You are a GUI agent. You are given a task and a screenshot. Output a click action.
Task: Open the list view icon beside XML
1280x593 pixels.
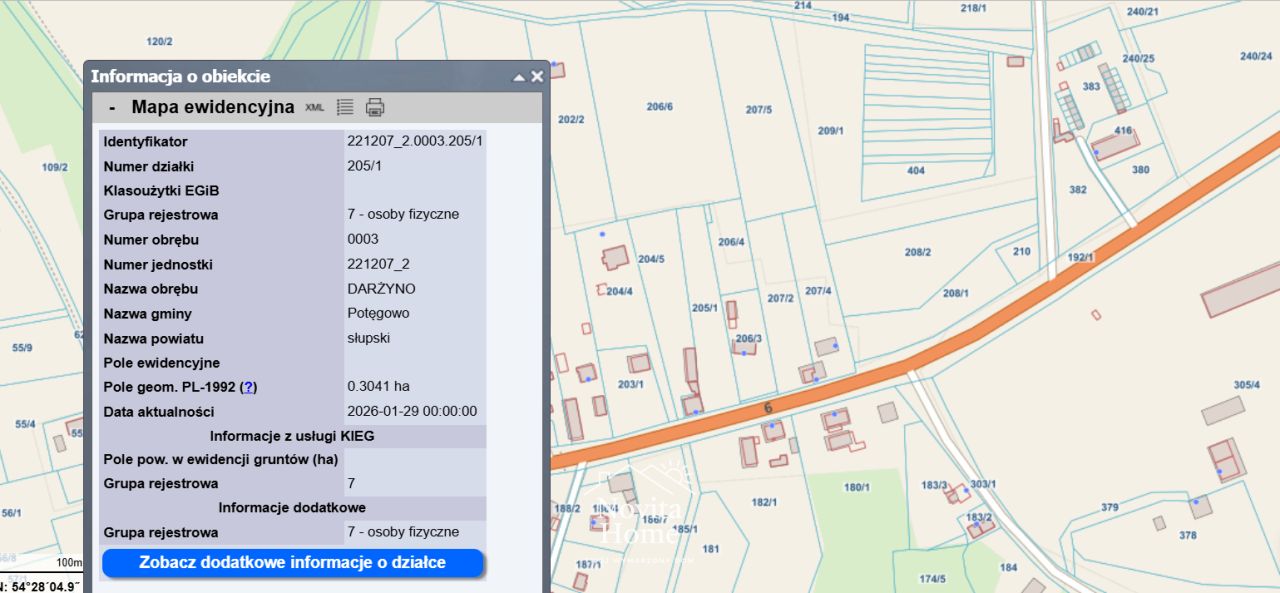click(345, 107)
